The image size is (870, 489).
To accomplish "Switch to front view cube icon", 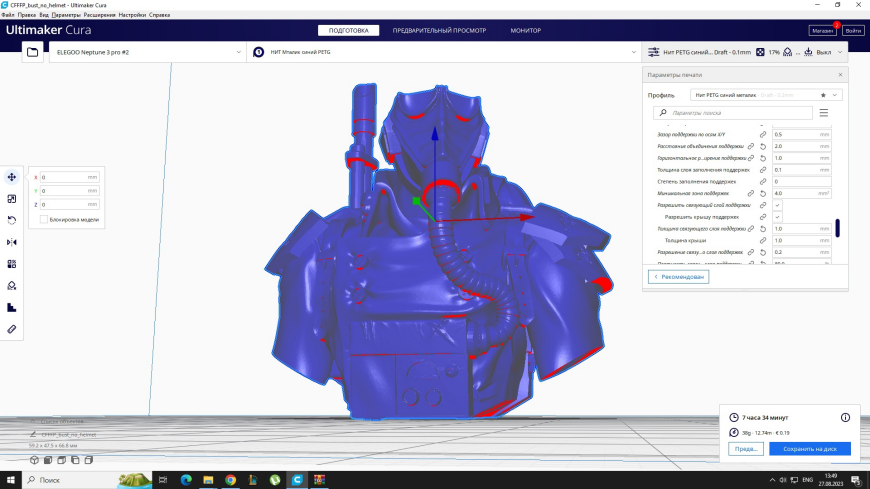I will pyautogui.click(x=48, y=460).
